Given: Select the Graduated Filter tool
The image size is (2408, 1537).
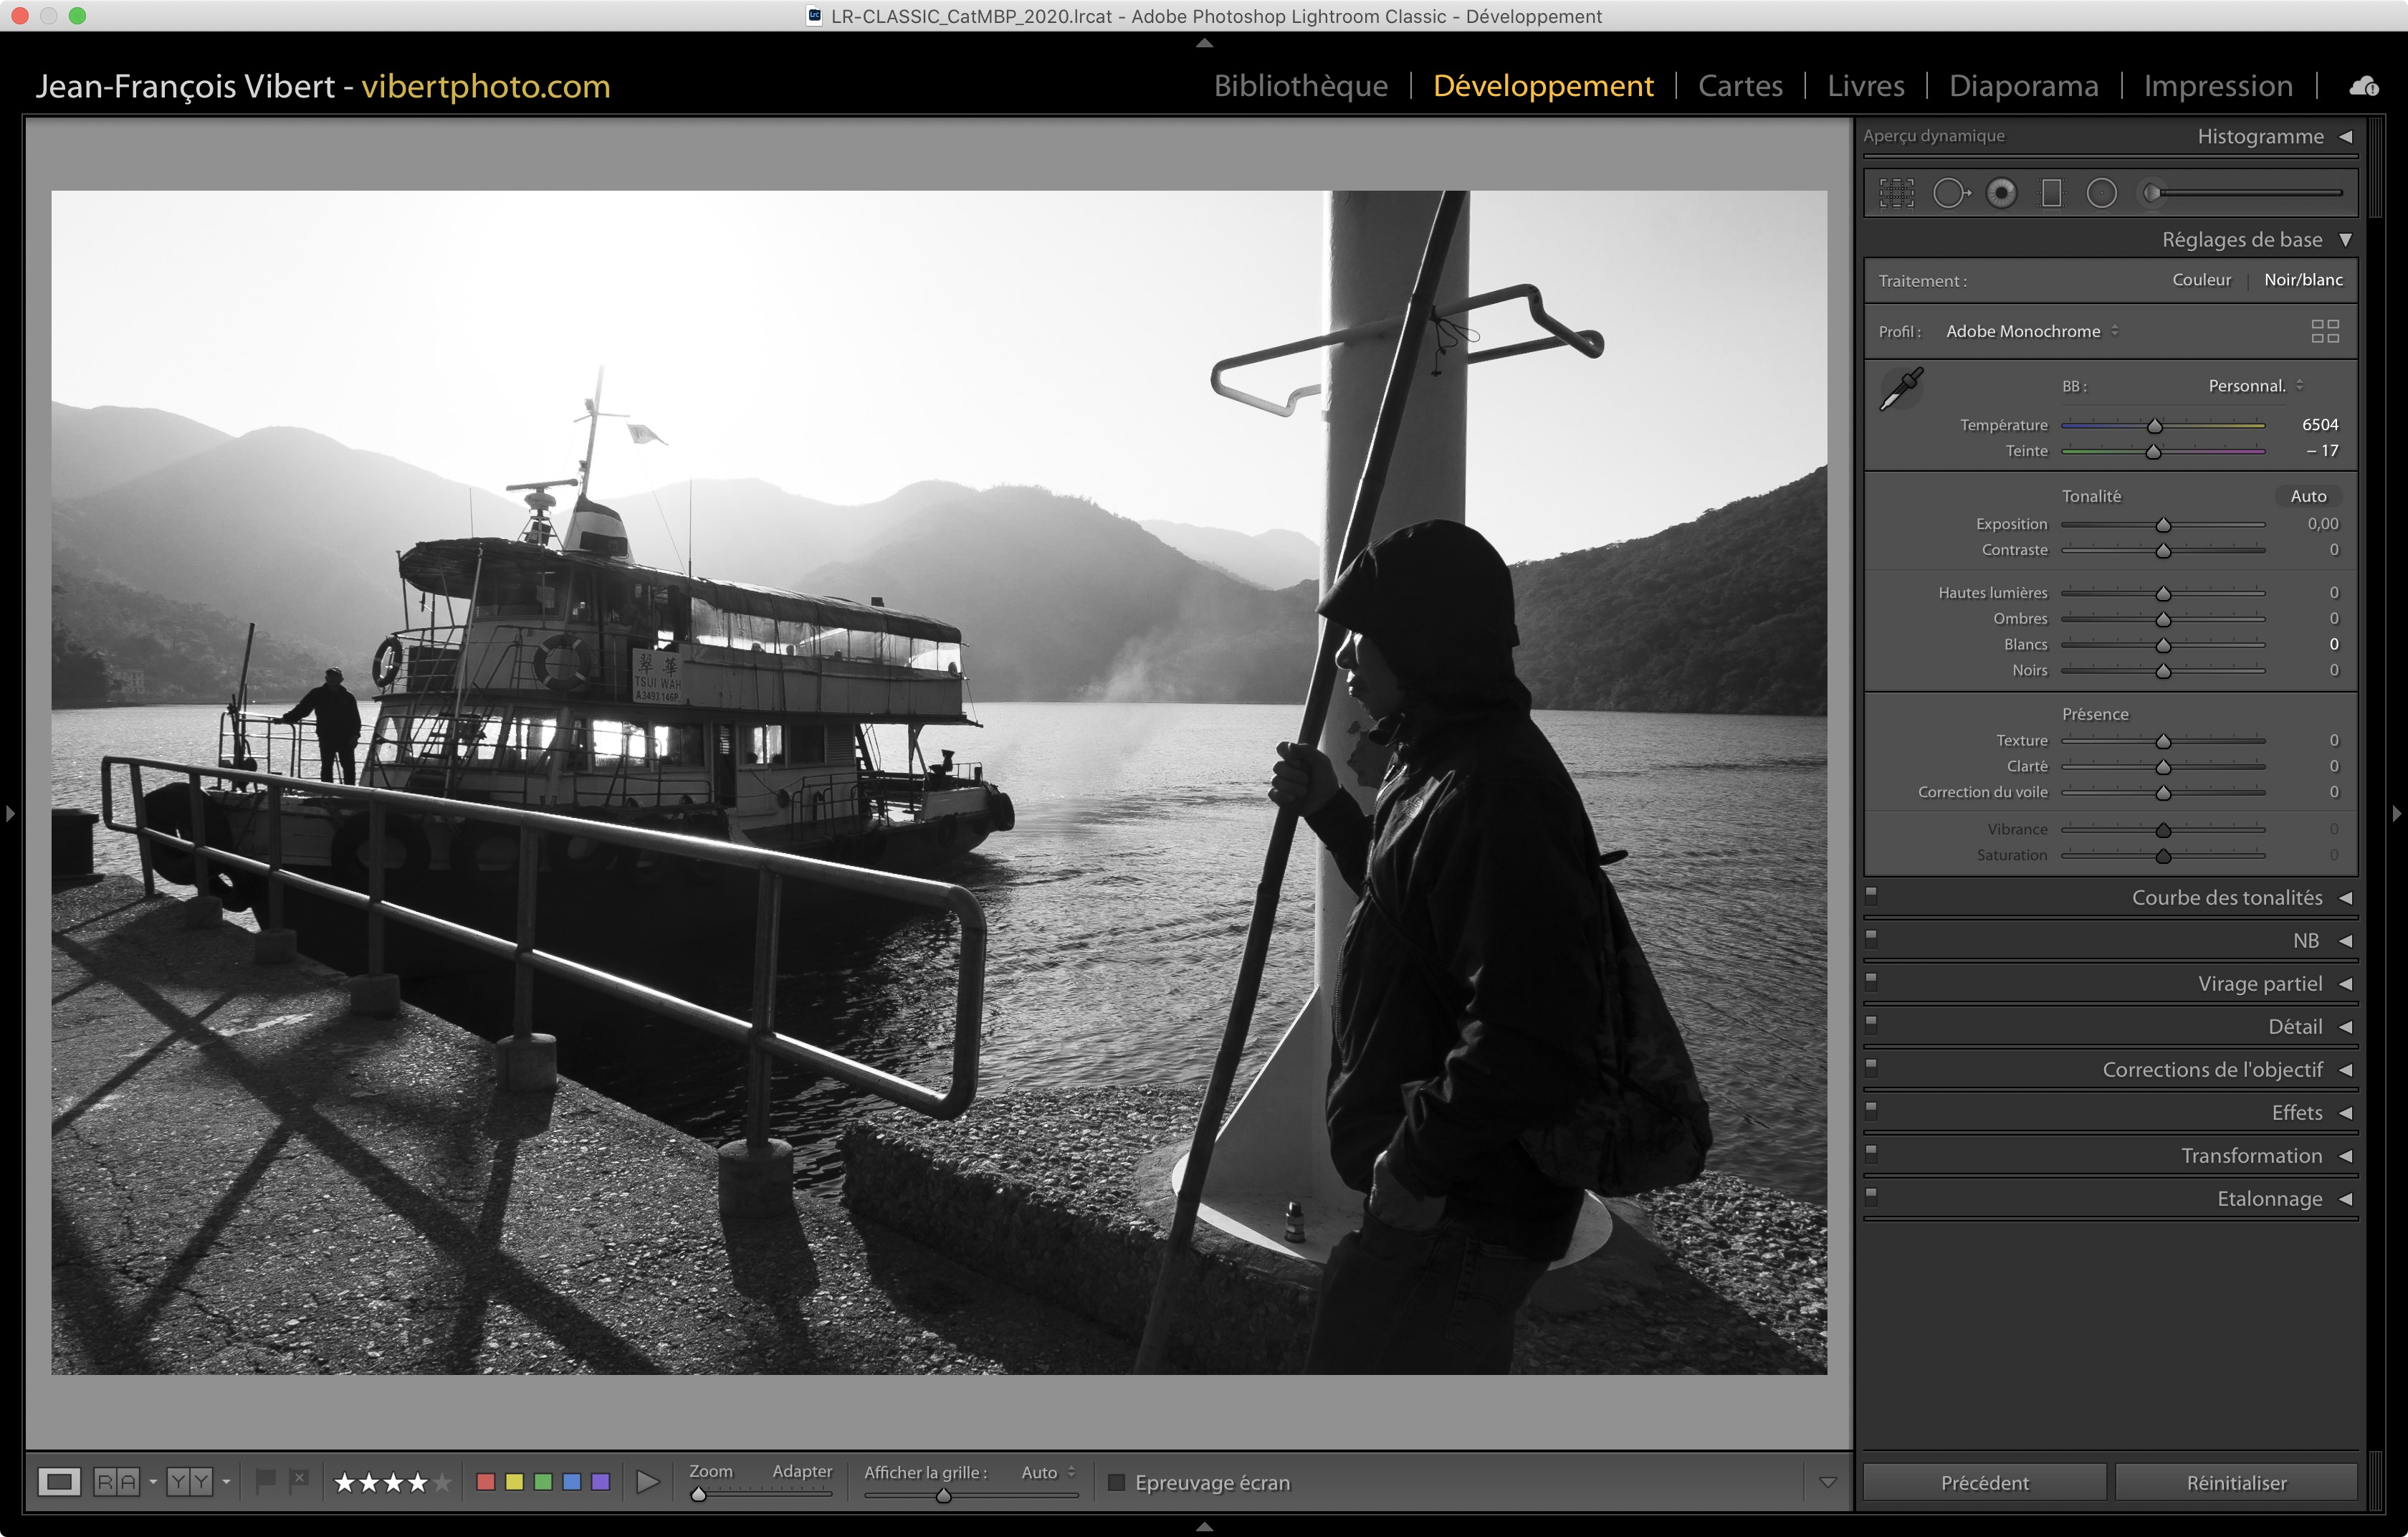Looking at the screenshot, I should [2051, 193].
